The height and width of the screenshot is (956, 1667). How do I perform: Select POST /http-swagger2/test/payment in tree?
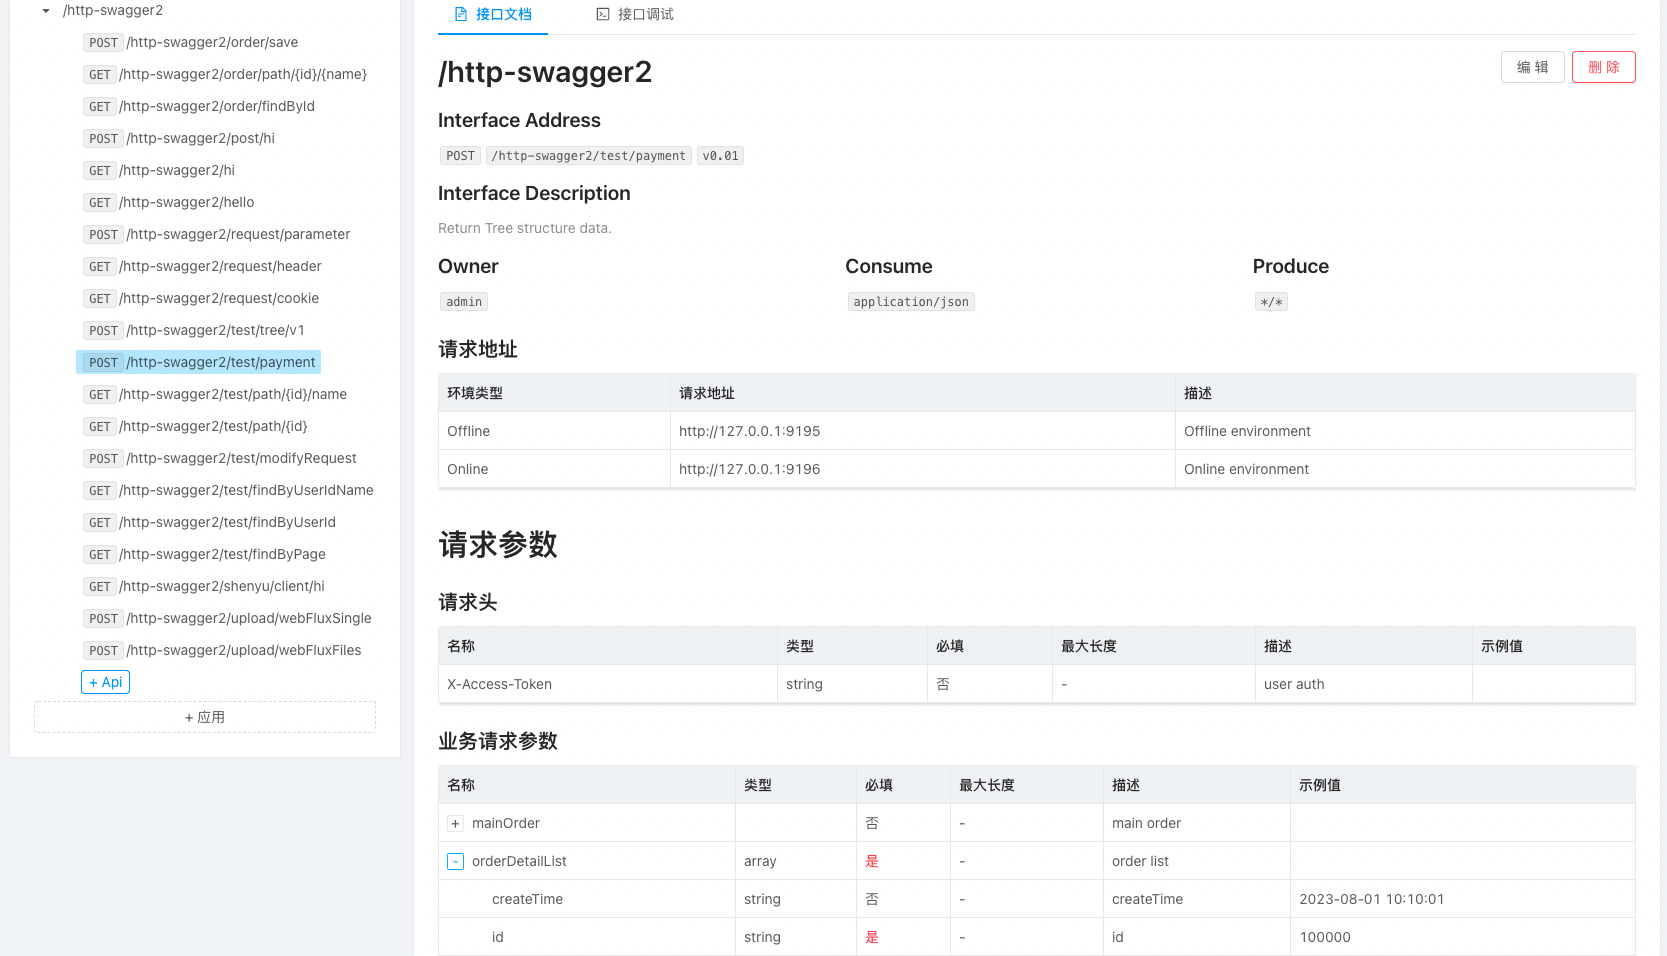coord(220,362)
